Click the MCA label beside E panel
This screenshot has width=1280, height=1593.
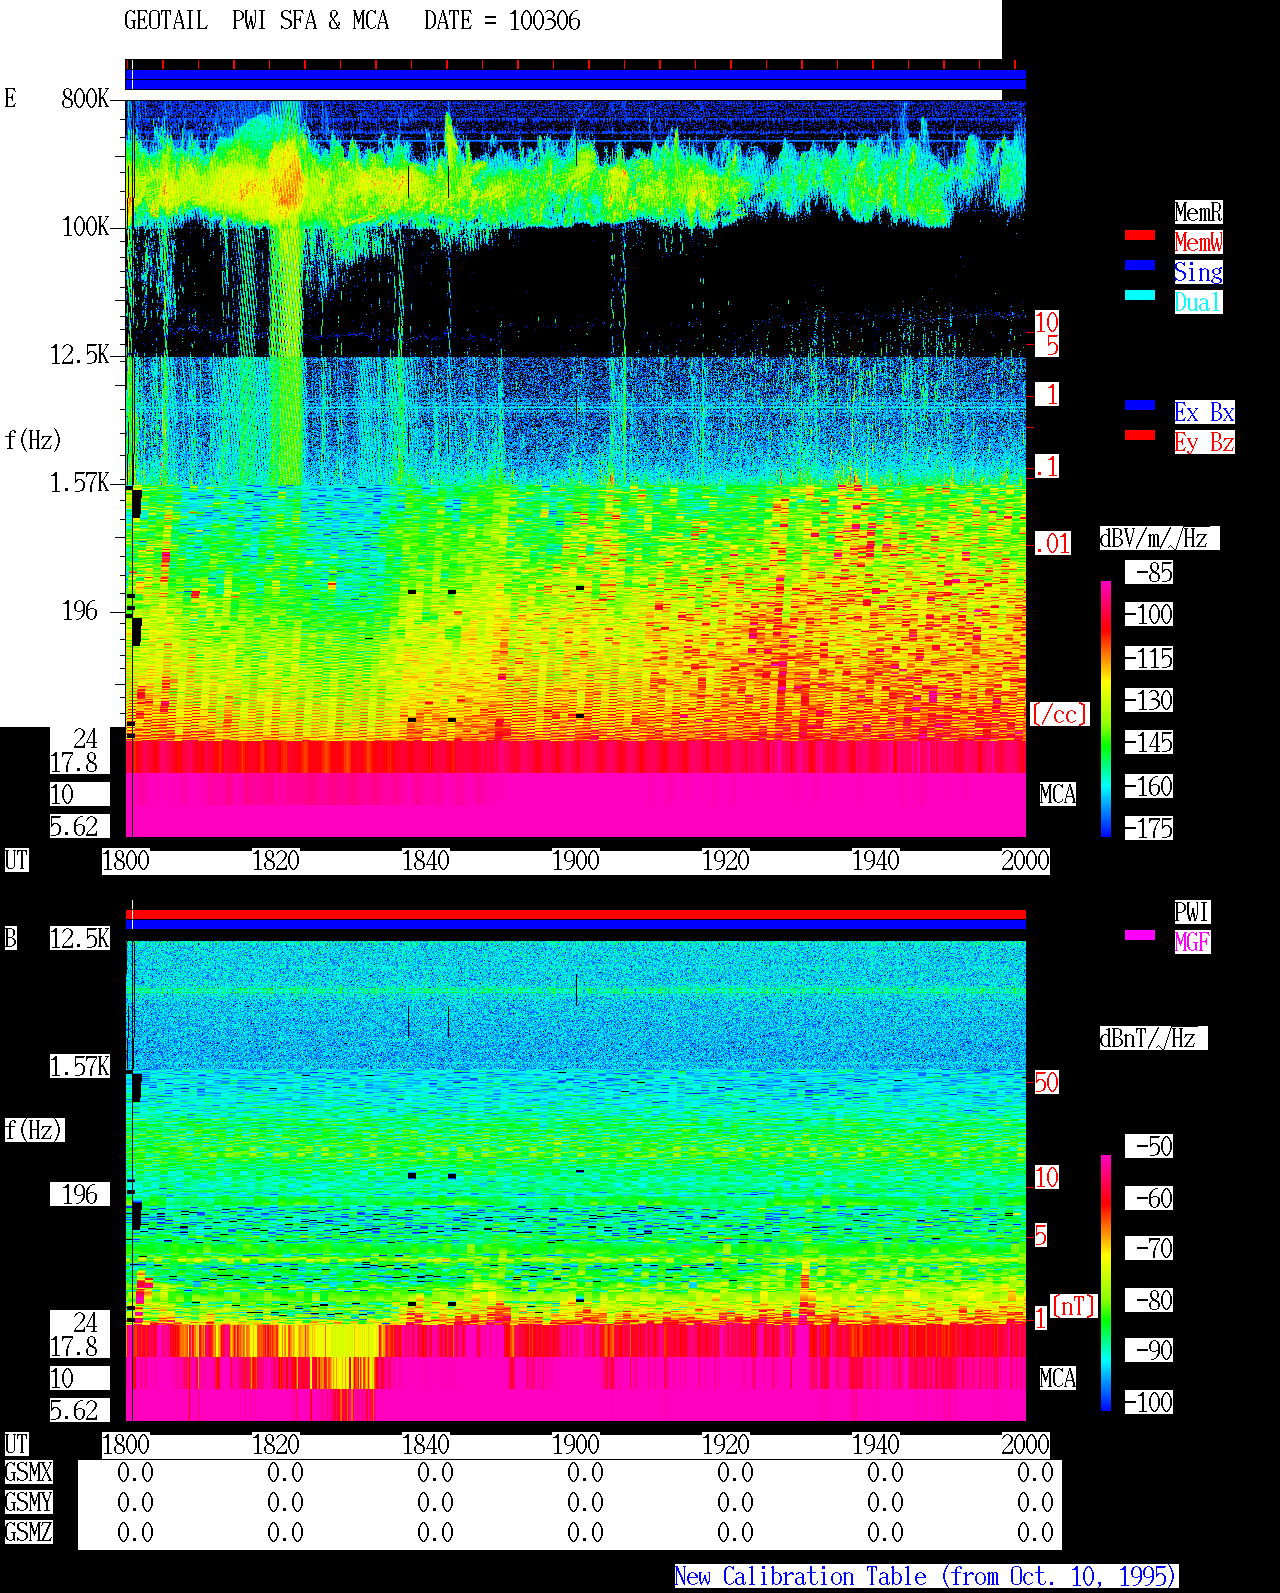click(x=1058, y=794)
